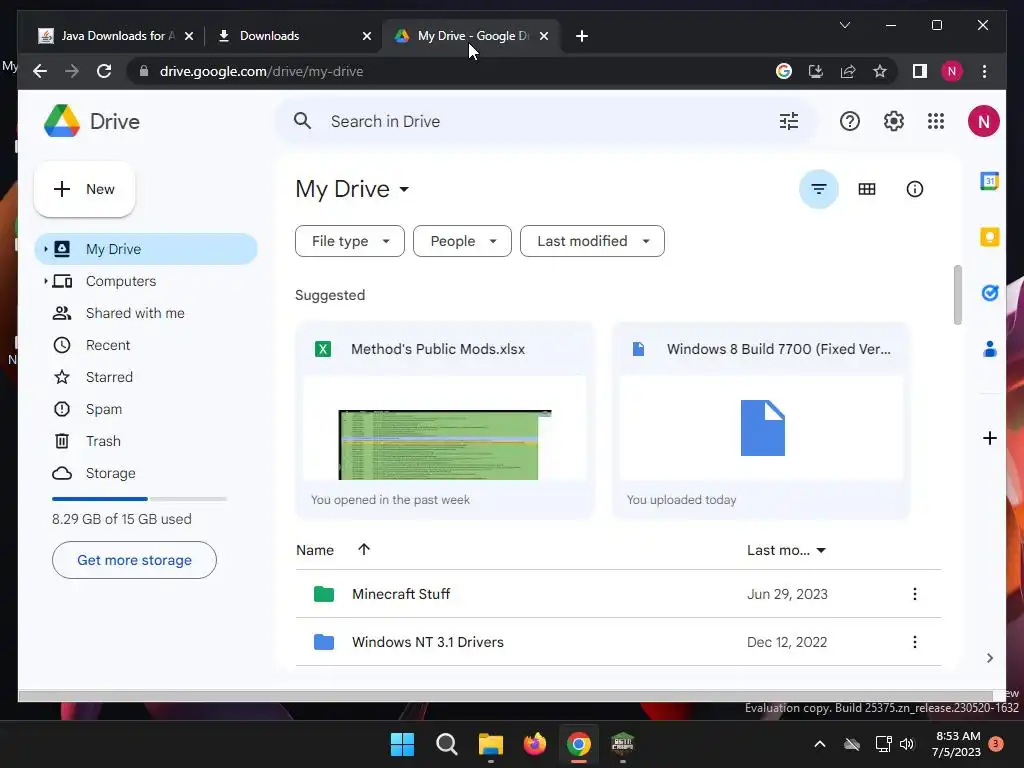Open the Minecraft Stuff folder row
Image resolution: width=1024 pixels, height=768 pixels.
click(x=618, y=594)
